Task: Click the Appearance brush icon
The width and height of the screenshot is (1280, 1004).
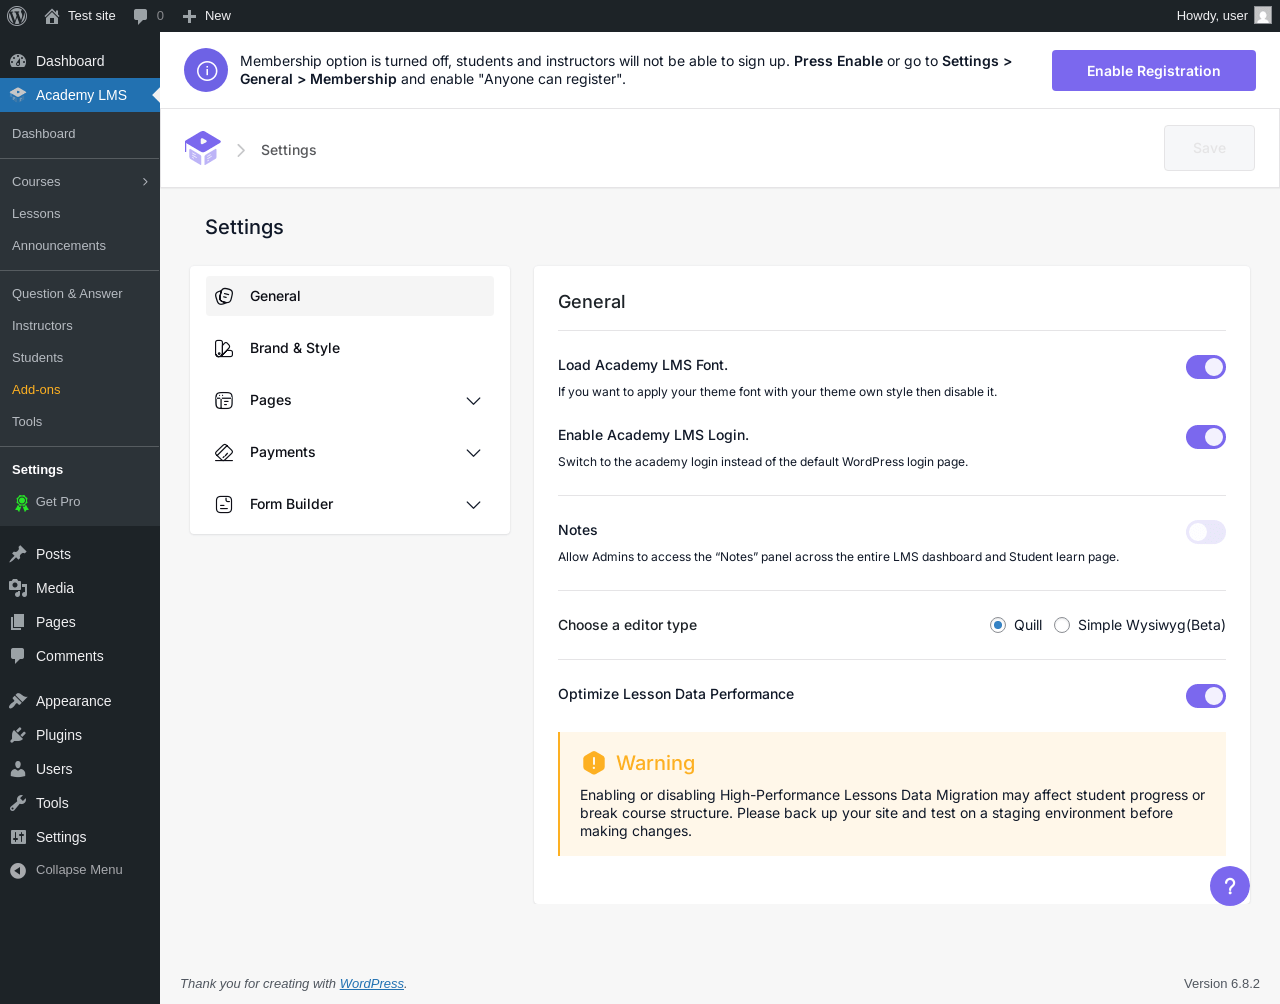Action: (18, 701)
